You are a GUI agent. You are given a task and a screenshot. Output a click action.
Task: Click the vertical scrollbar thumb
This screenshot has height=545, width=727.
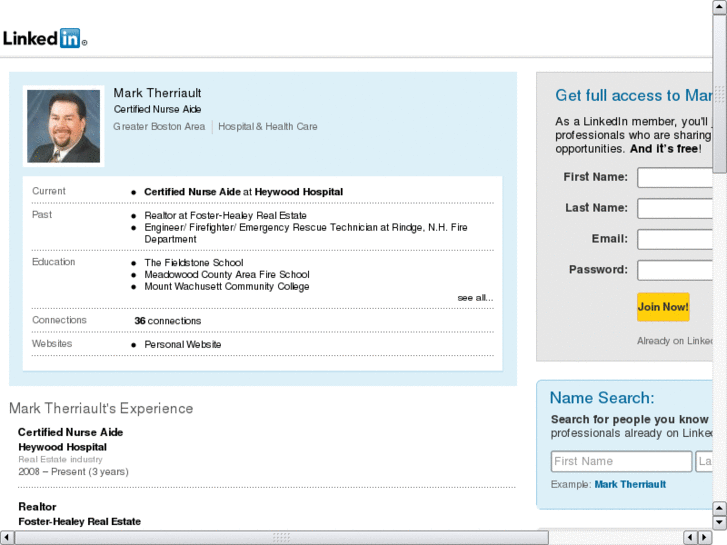point(720,94)
